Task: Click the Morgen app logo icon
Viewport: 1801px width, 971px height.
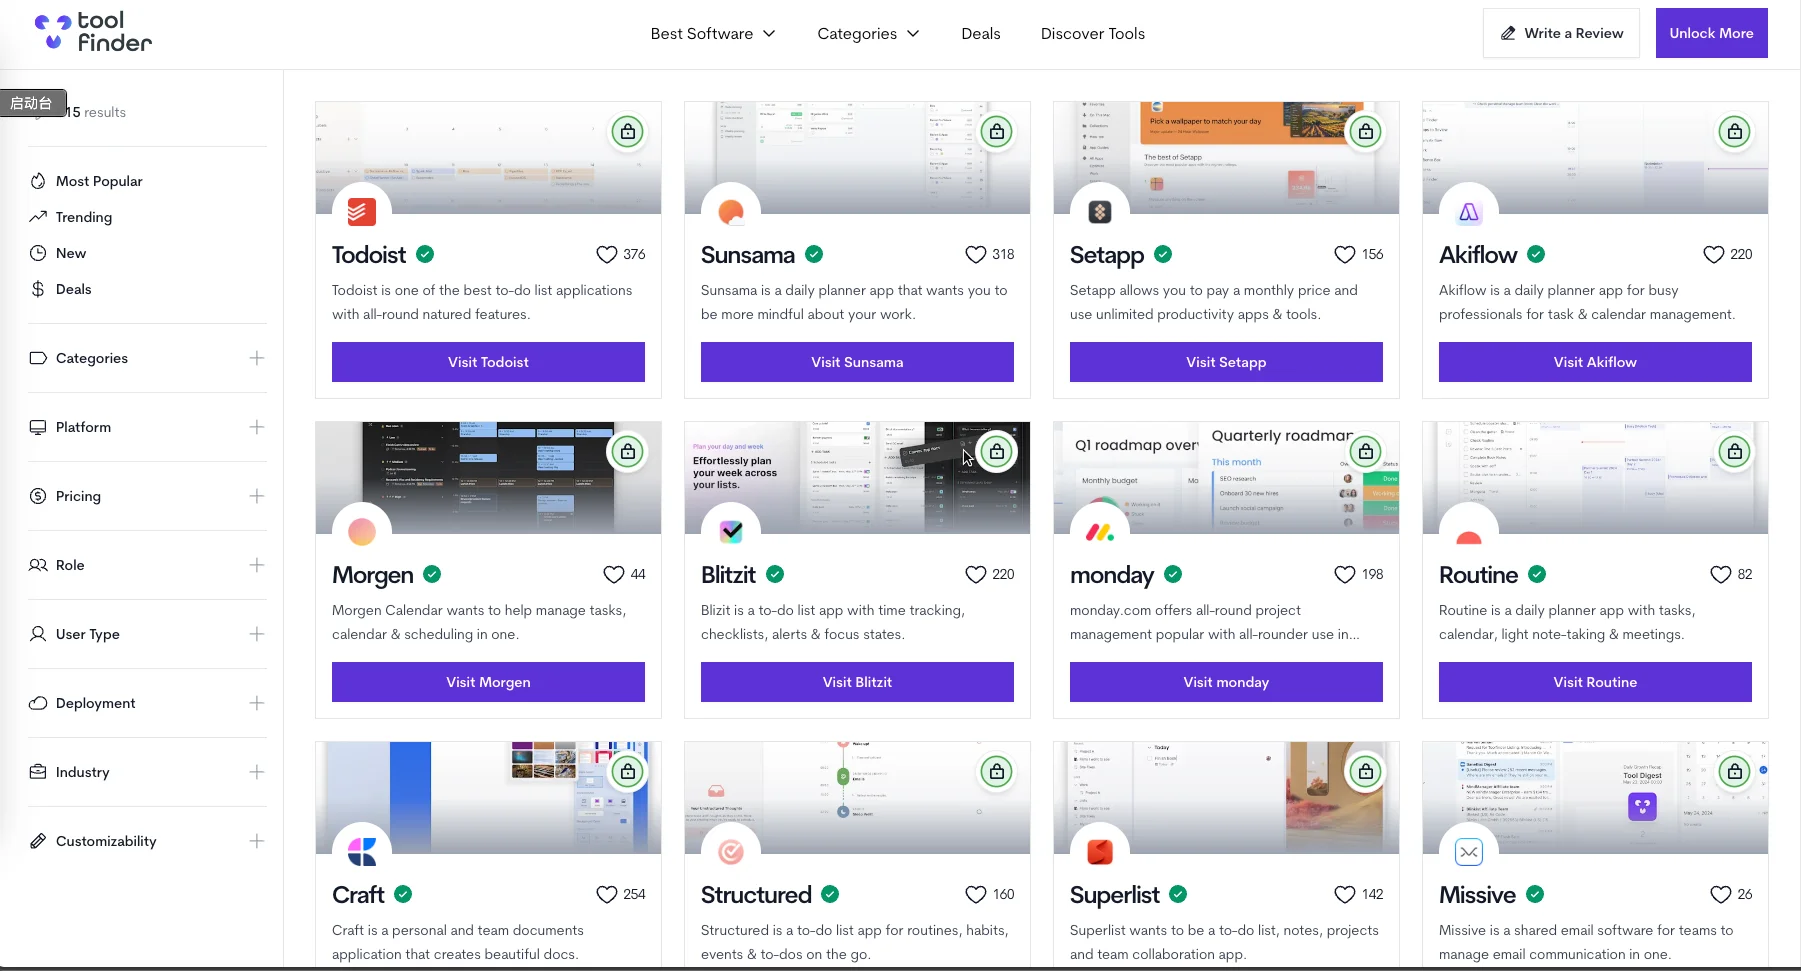Action: tap(362, 532)
